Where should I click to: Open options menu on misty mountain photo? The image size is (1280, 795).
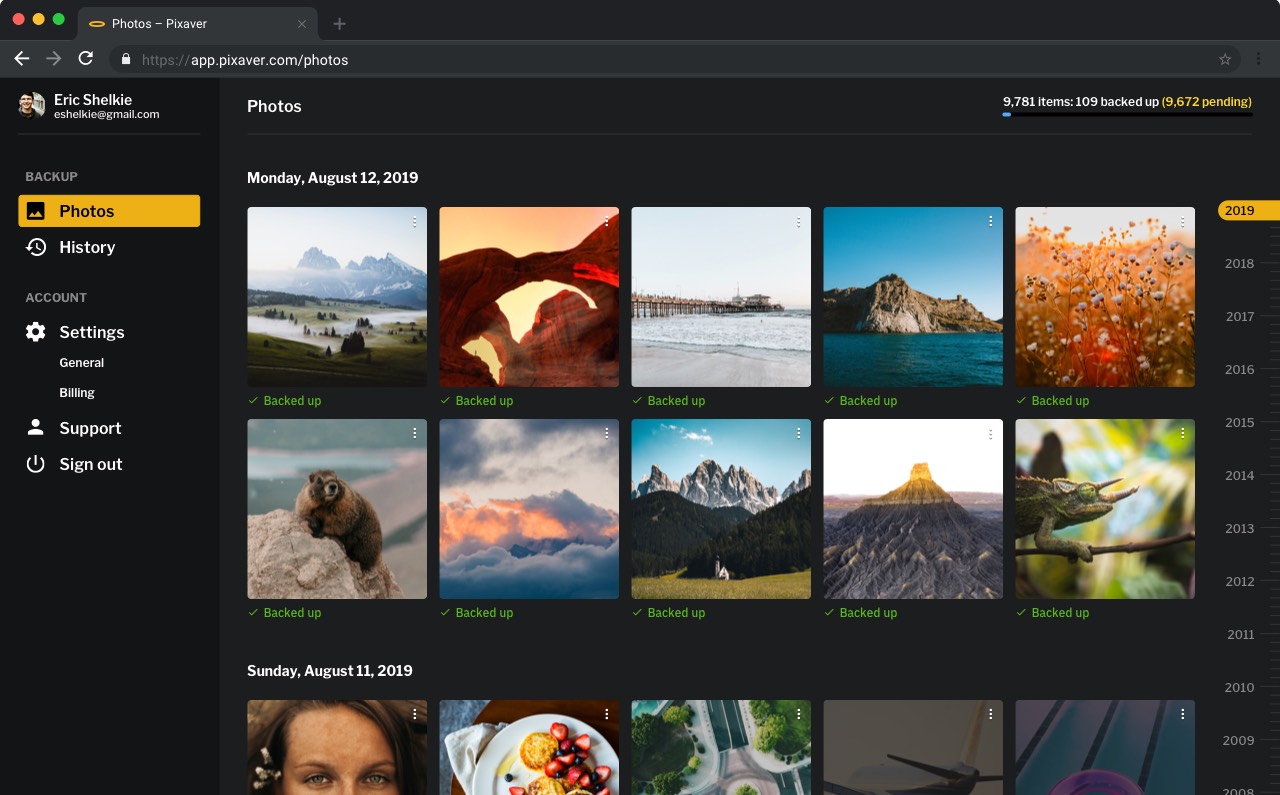coord(415,222)
